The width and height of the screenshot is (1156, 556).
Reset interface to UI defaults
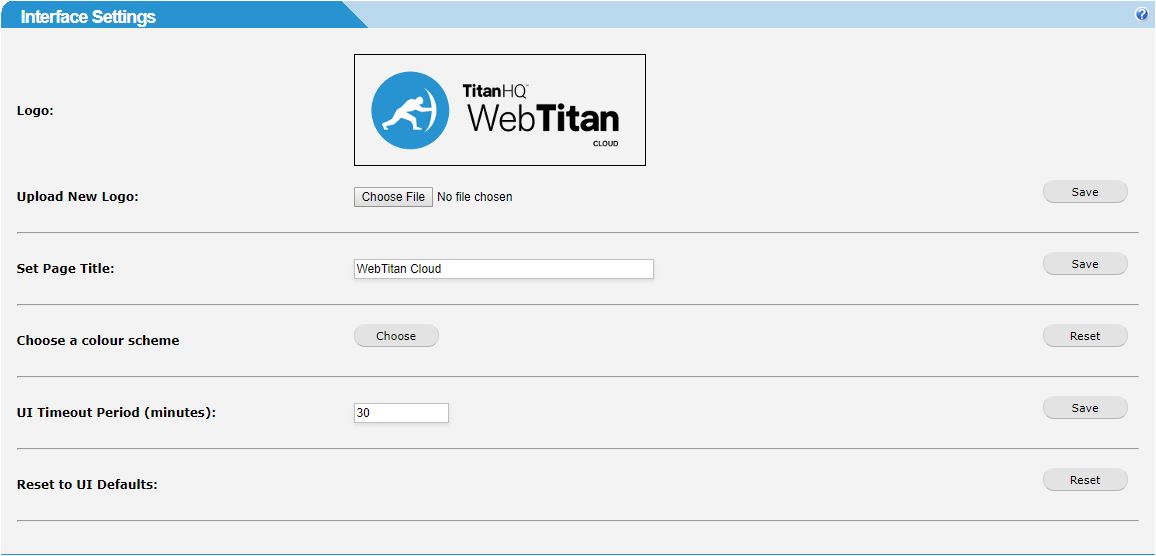1085,479
